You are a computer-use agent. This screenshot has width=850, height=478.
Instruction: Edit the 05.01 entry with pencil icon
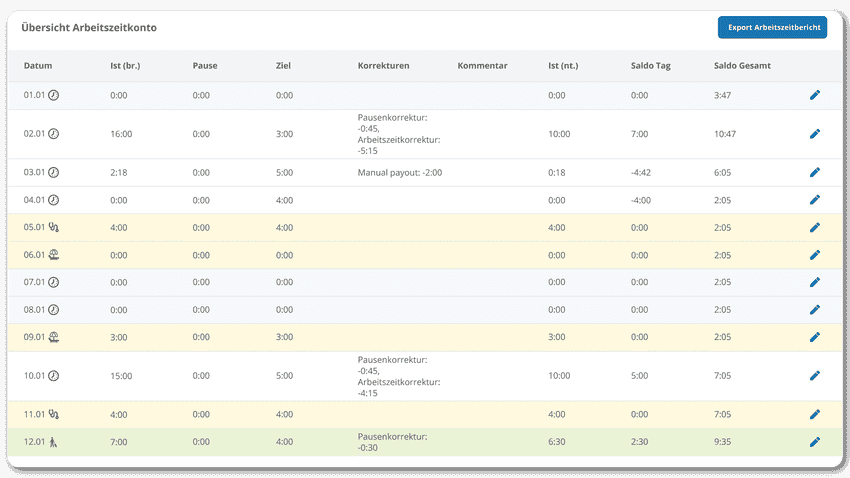[x=815, y=228]
